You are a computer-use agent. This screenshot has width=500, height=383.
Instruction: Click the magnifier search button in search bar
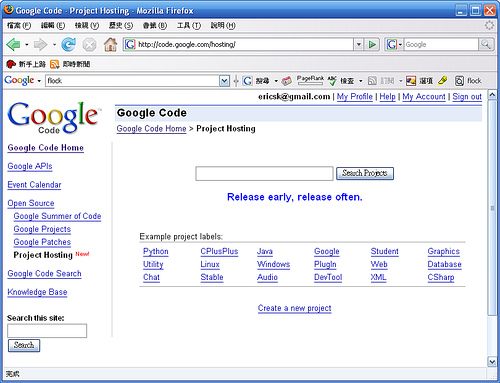(x=486, y=44)
